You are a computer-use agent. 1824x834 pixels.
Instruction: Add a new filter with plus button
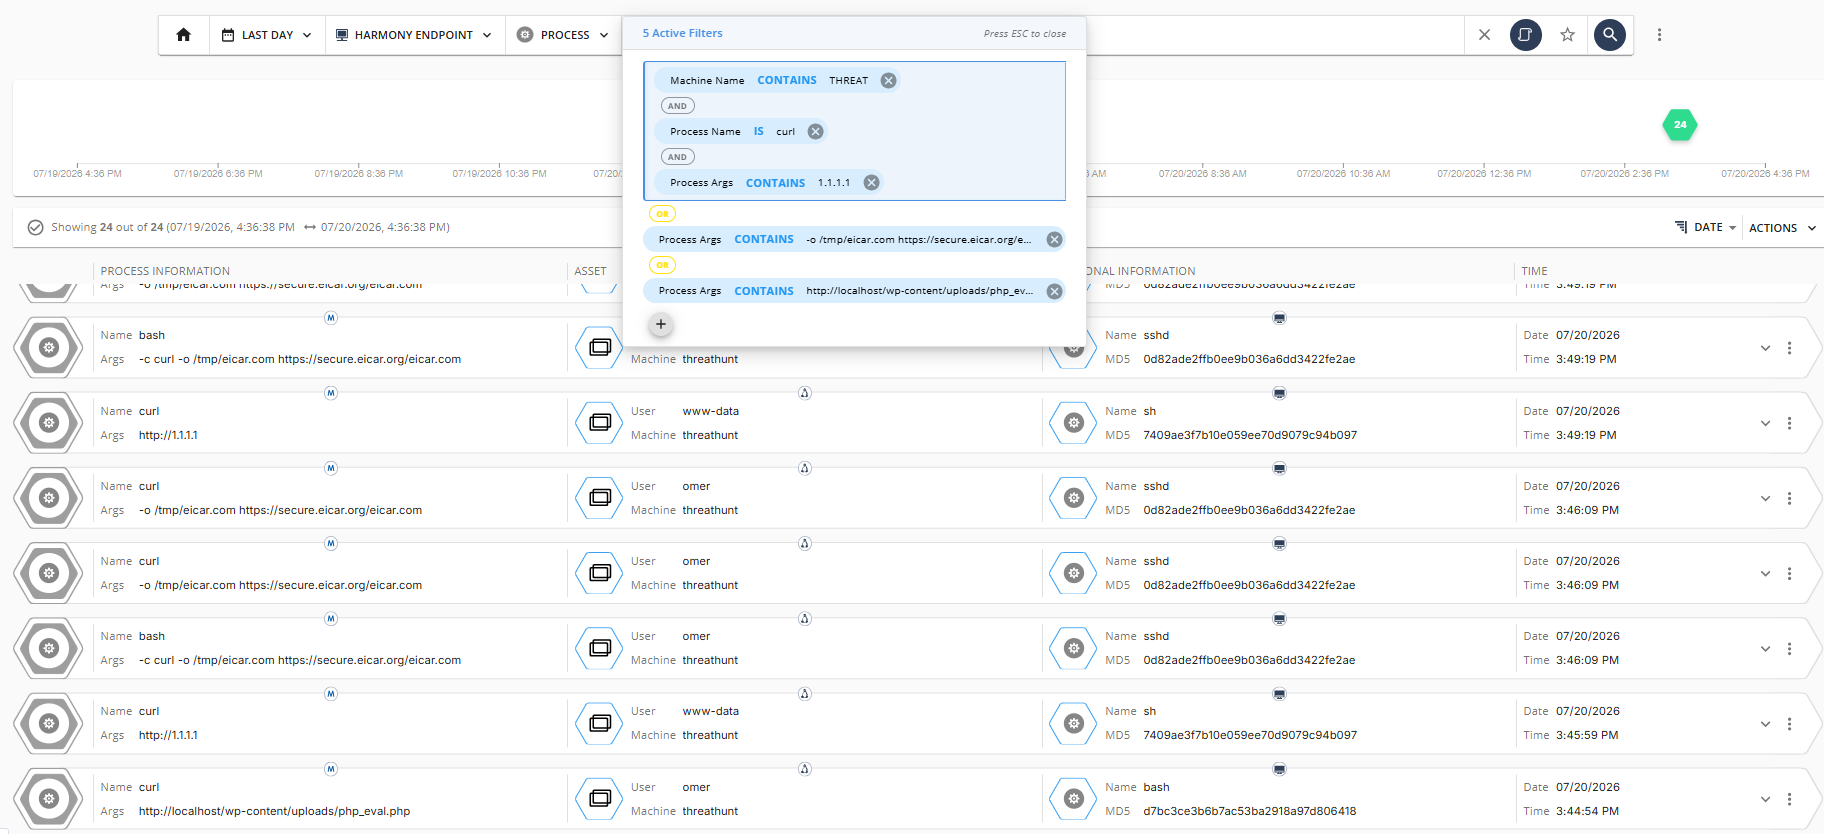(660, 324)
